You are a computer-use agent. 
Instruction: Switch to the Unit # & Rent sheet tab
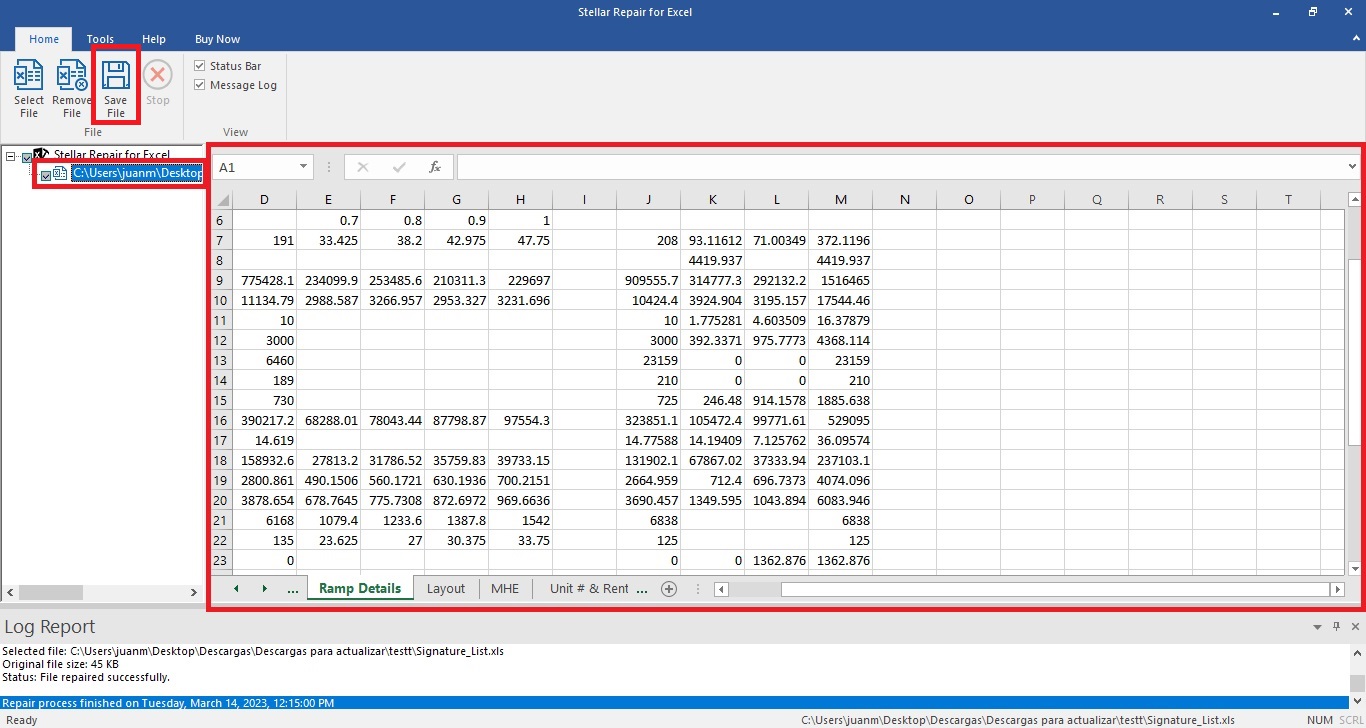(589, 589)
